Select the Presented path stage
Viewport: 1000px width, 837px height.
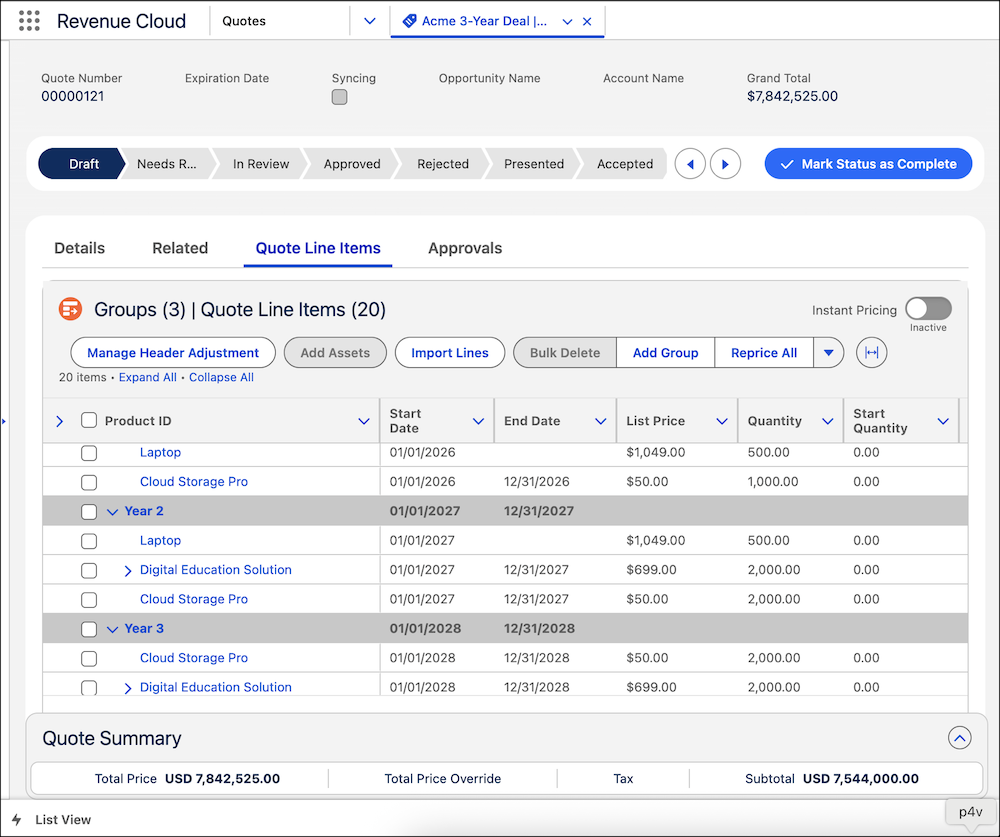click(534, 164)
